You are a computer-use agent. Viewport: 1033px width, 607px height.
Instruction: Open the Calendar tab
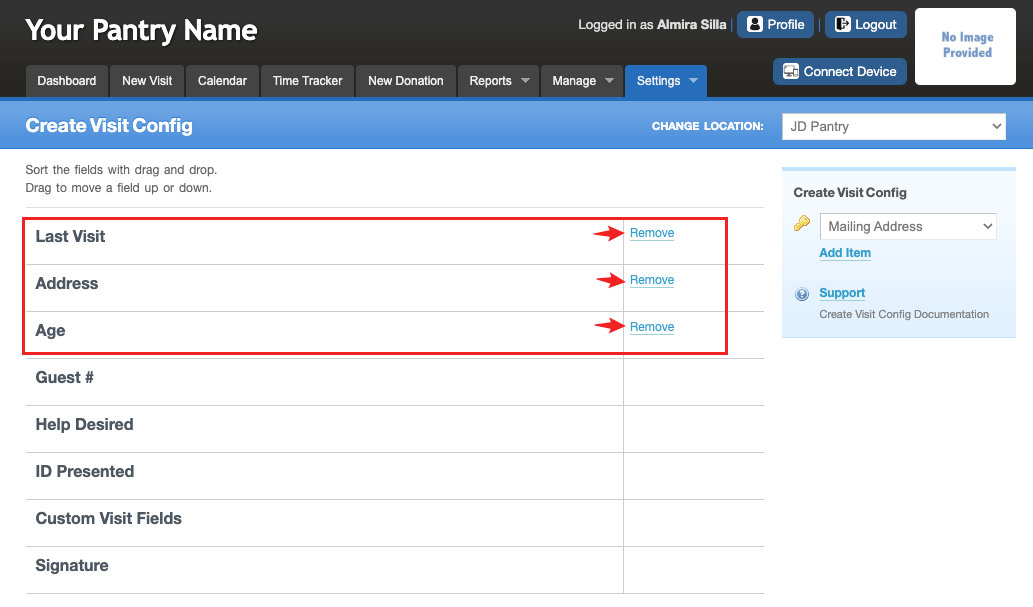pos(222,81)
